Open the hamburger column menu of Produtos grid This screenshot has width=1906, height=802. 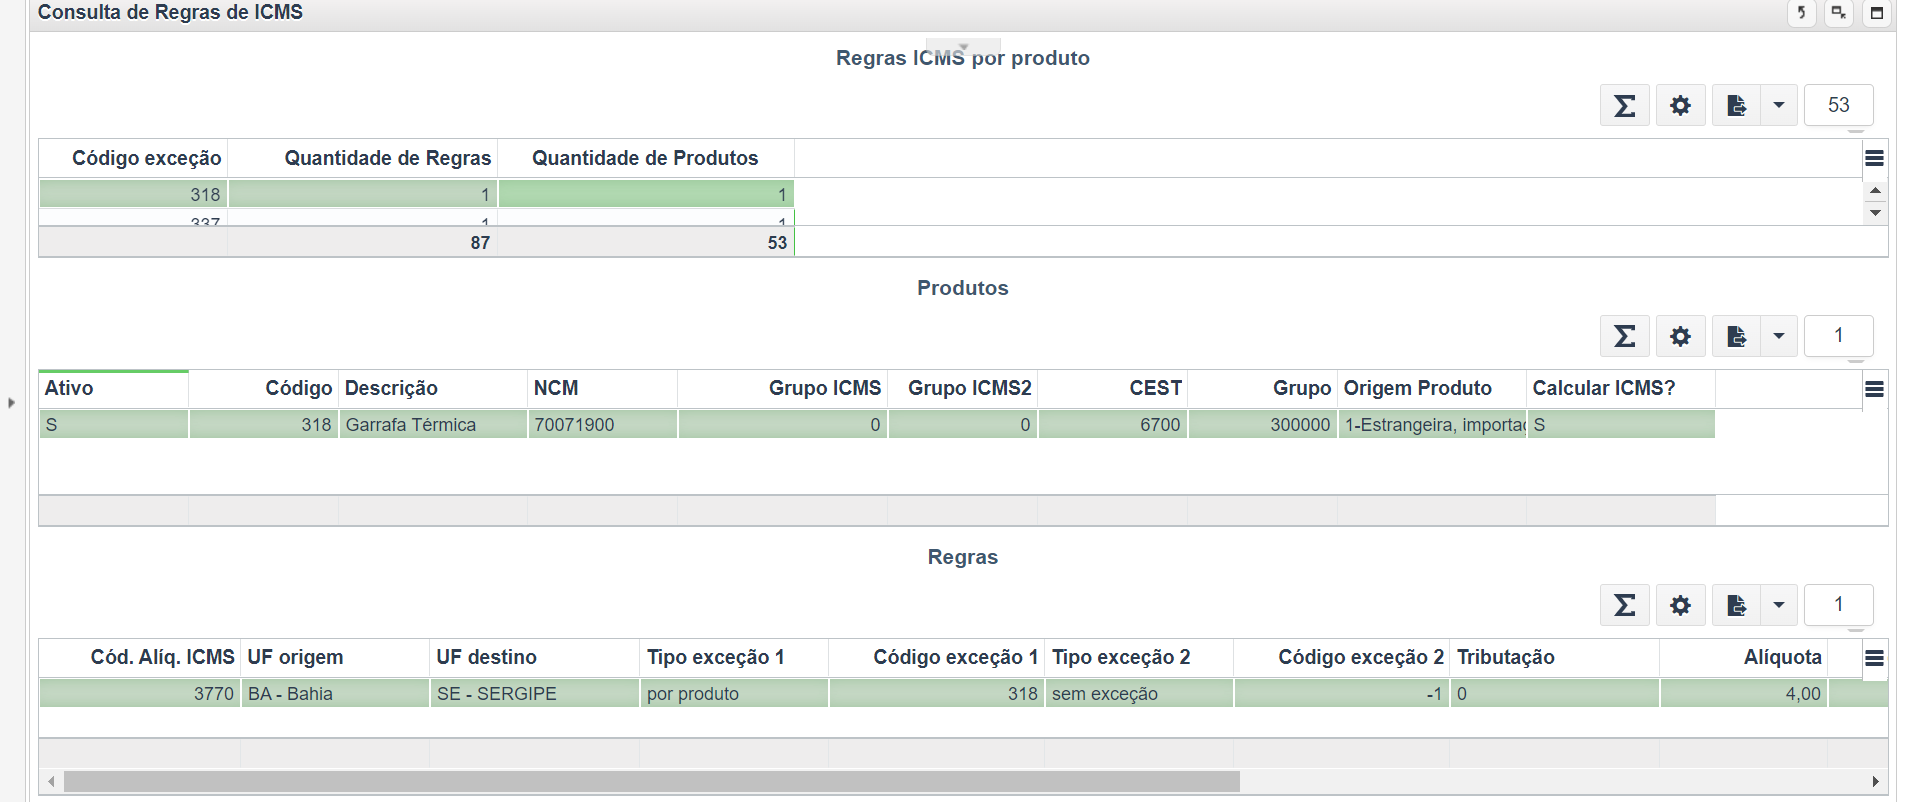coord(1875,389)
